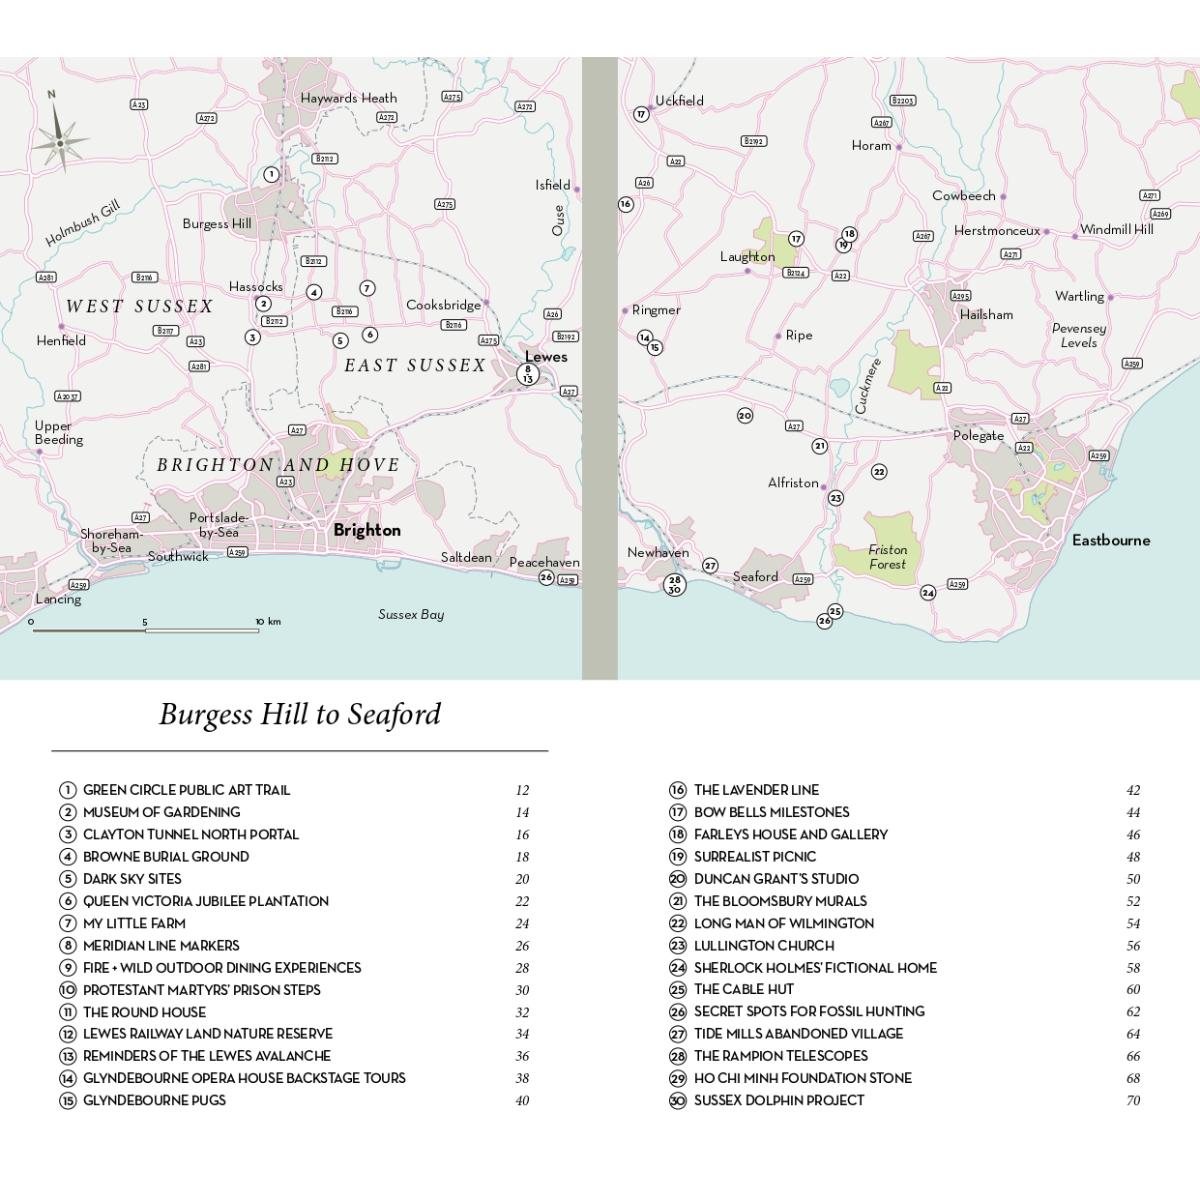The image size is (1200, 1200).
Task: Click page number 12 in the index
Action: (x=522, y=791)
